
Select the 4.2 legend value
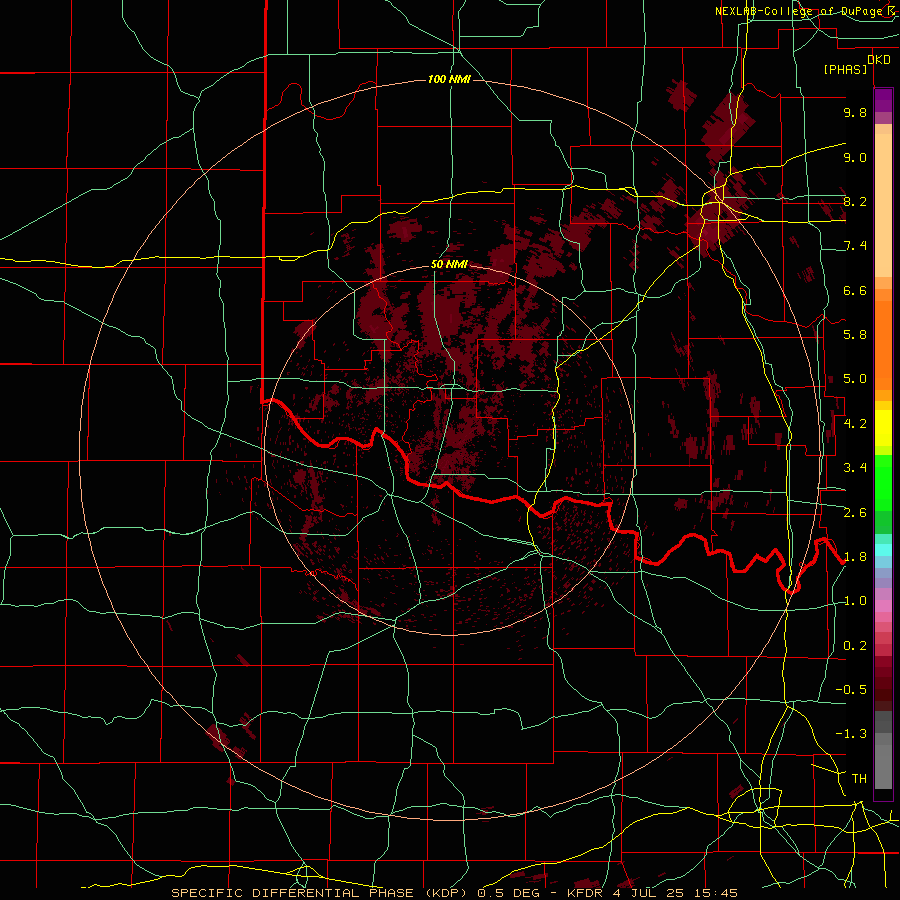(x=855, y=424)
